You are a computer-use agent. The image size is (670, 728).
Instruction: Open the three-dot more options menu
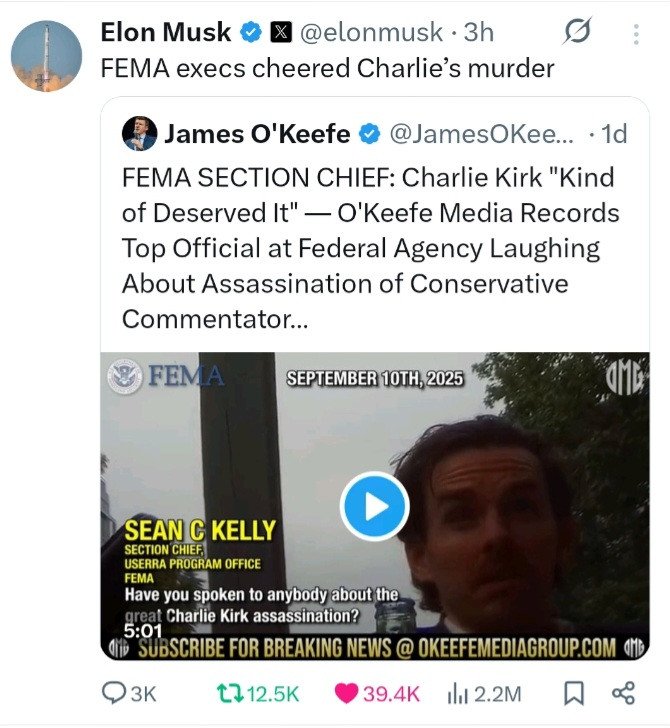(x=636, y=34)
